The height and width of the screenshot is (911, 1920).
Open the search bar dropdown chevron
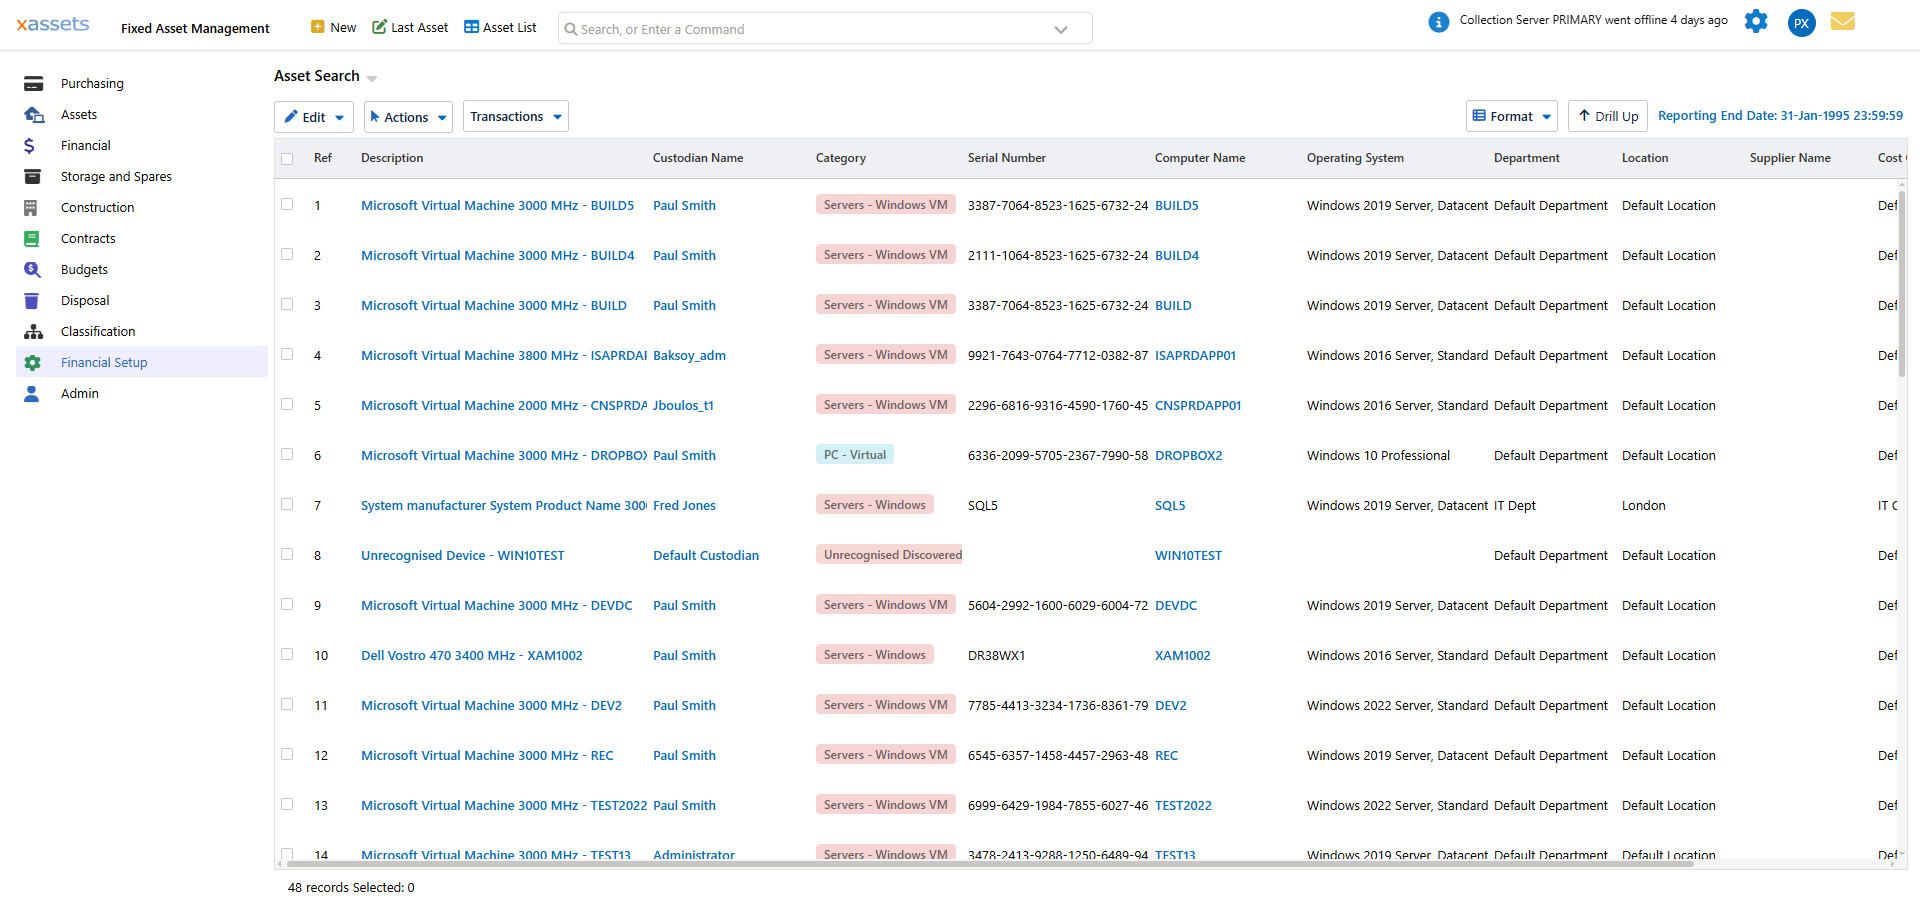[x=1060, y=29]
